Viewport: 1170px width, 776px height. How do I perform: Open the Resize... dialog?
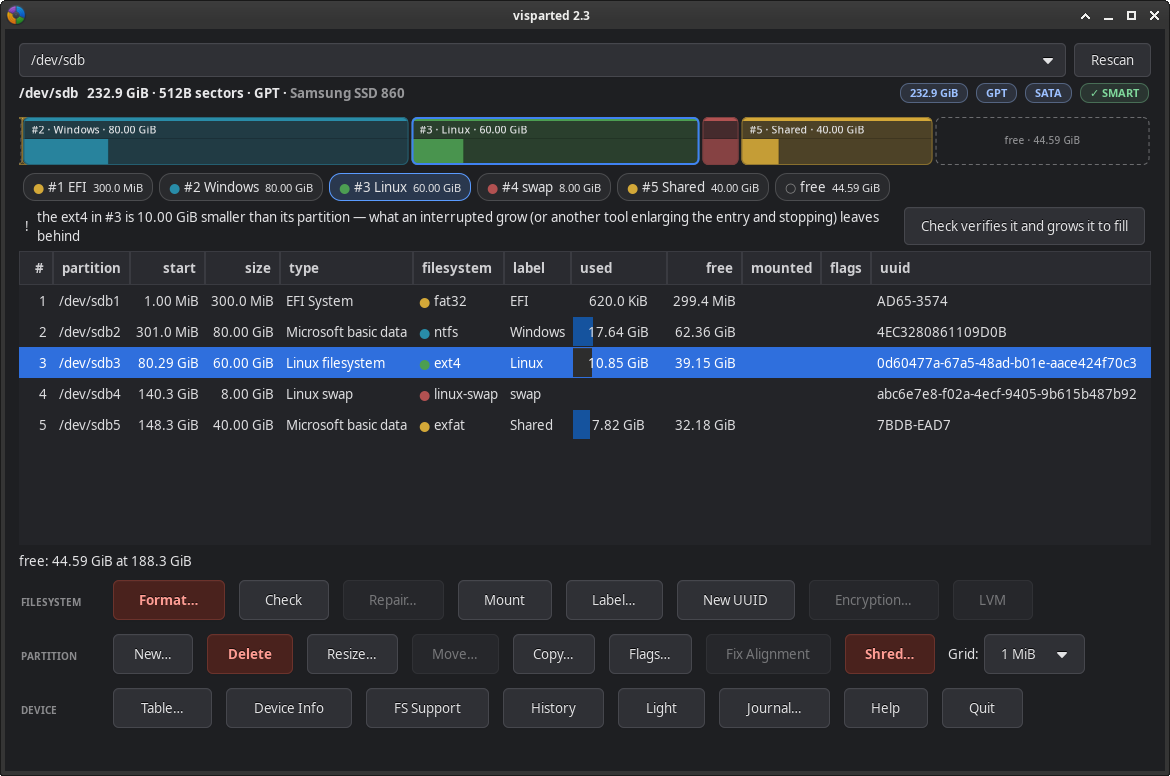coord(352,654)
